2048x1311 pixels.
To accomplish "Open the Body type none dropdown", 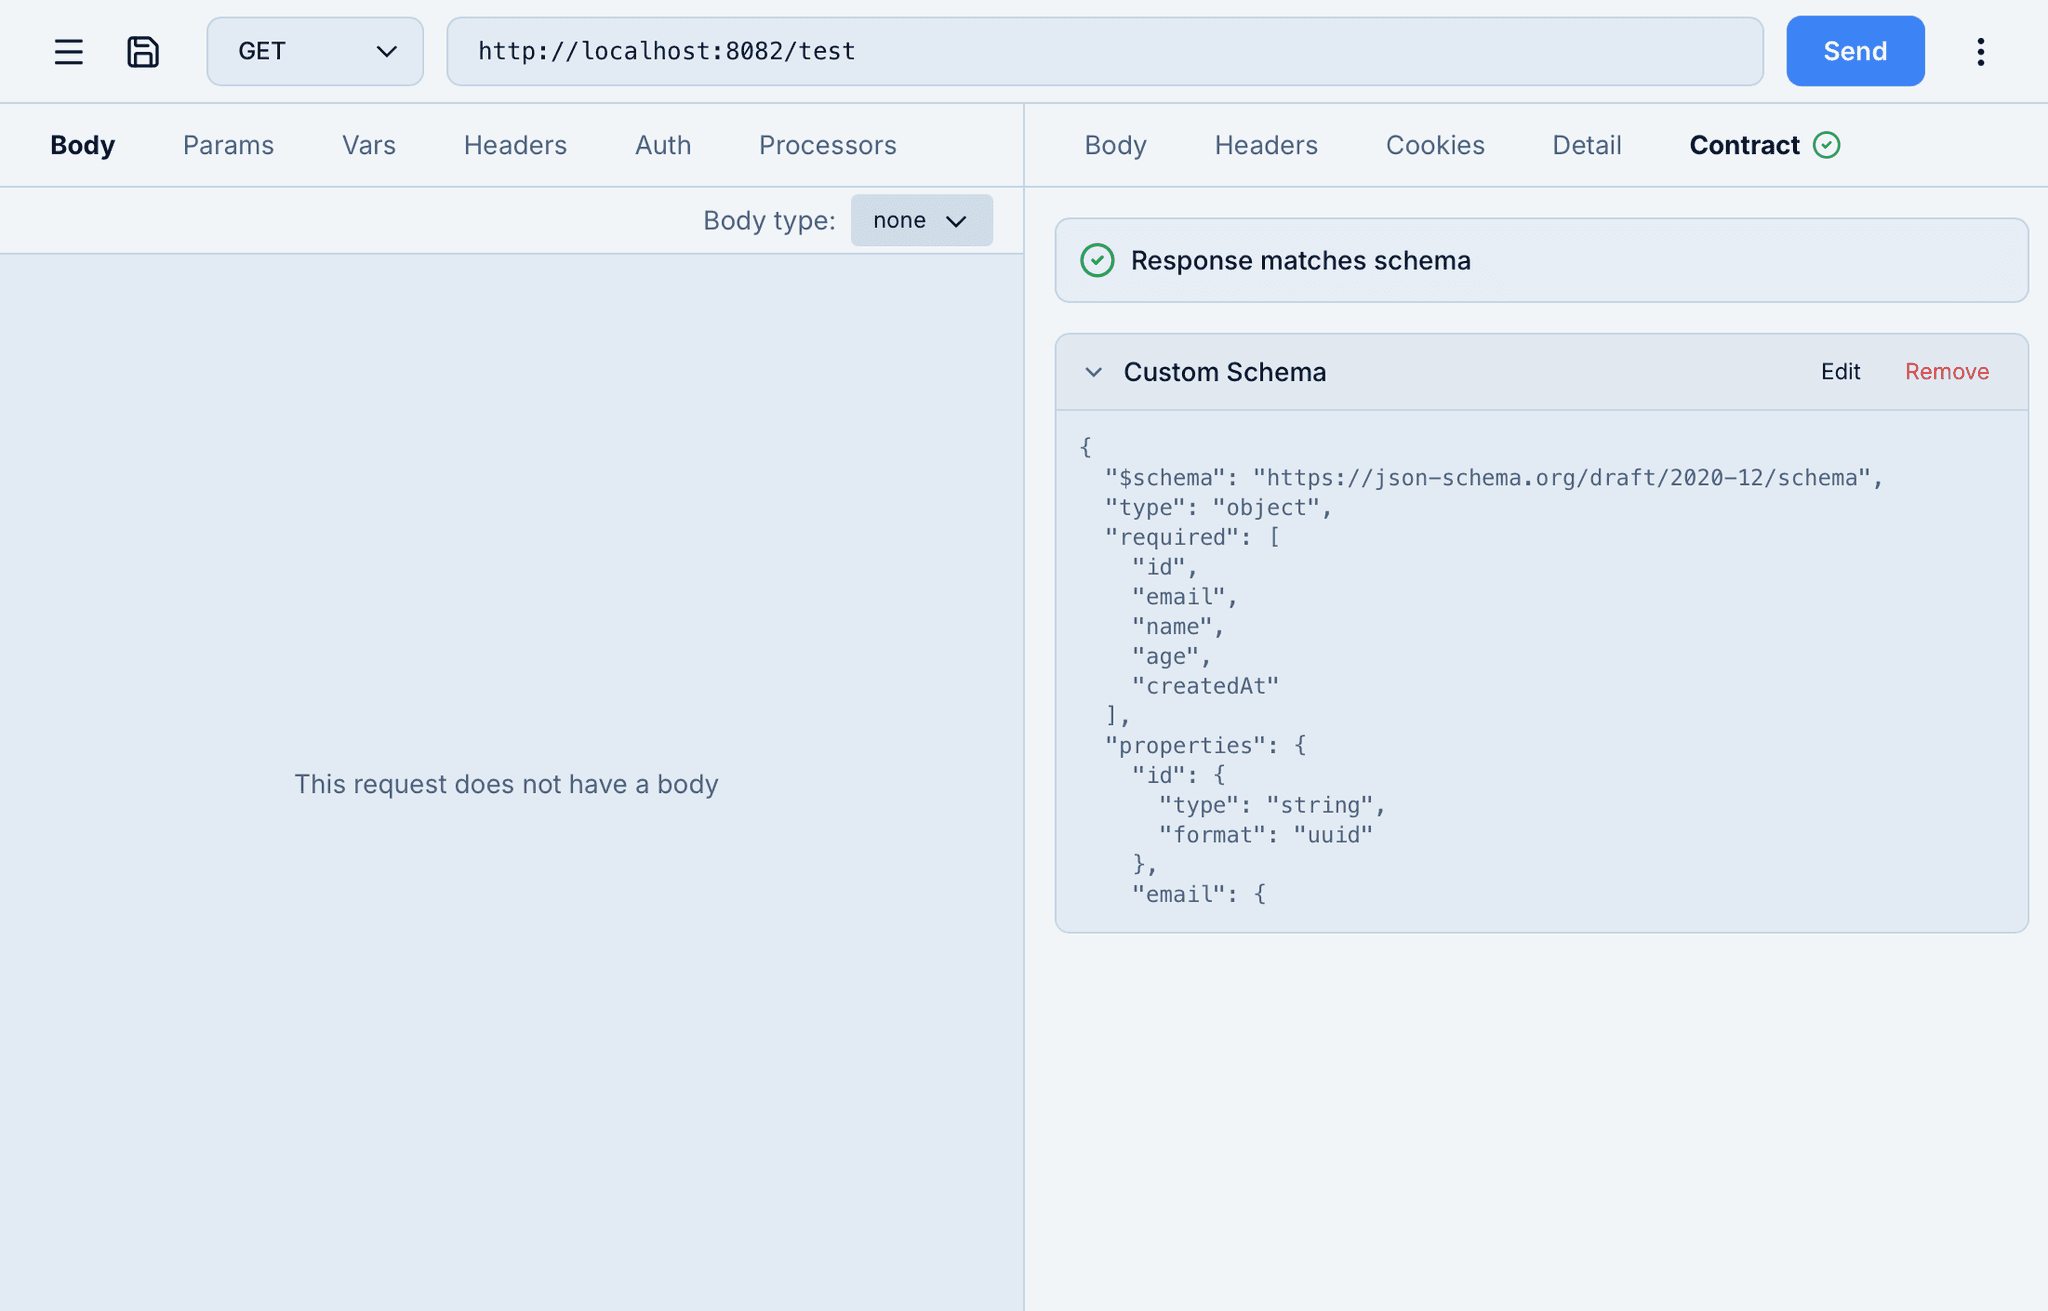I will (x=920, y=220).
